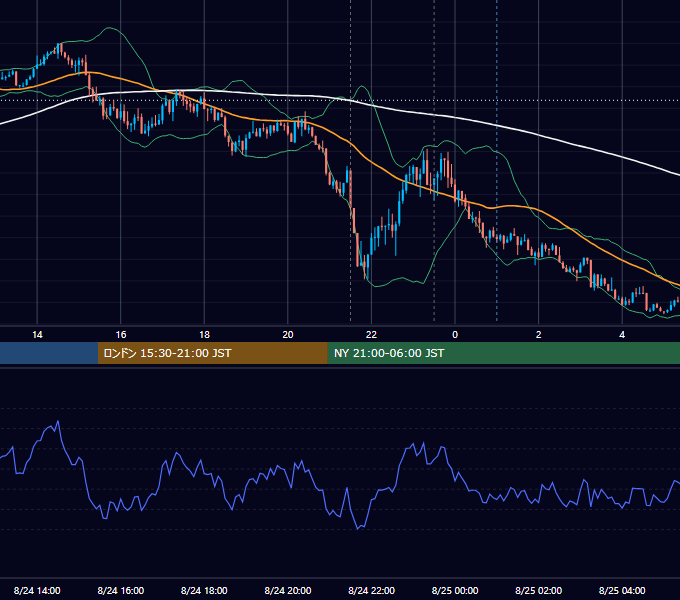Select the ロンドン 15:30-21:00 JST session bar

pos(212,353)
